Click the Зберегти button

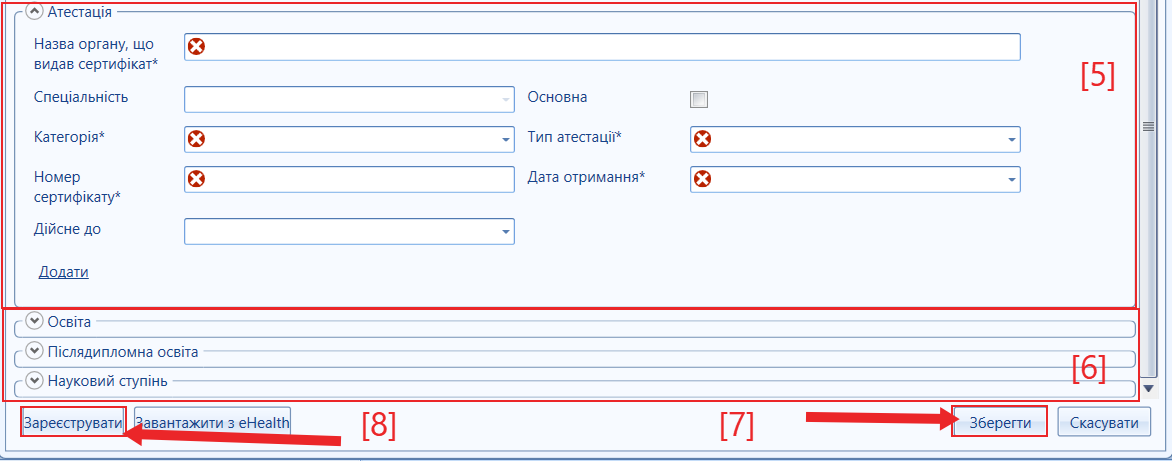click(x=1000, y=423)
